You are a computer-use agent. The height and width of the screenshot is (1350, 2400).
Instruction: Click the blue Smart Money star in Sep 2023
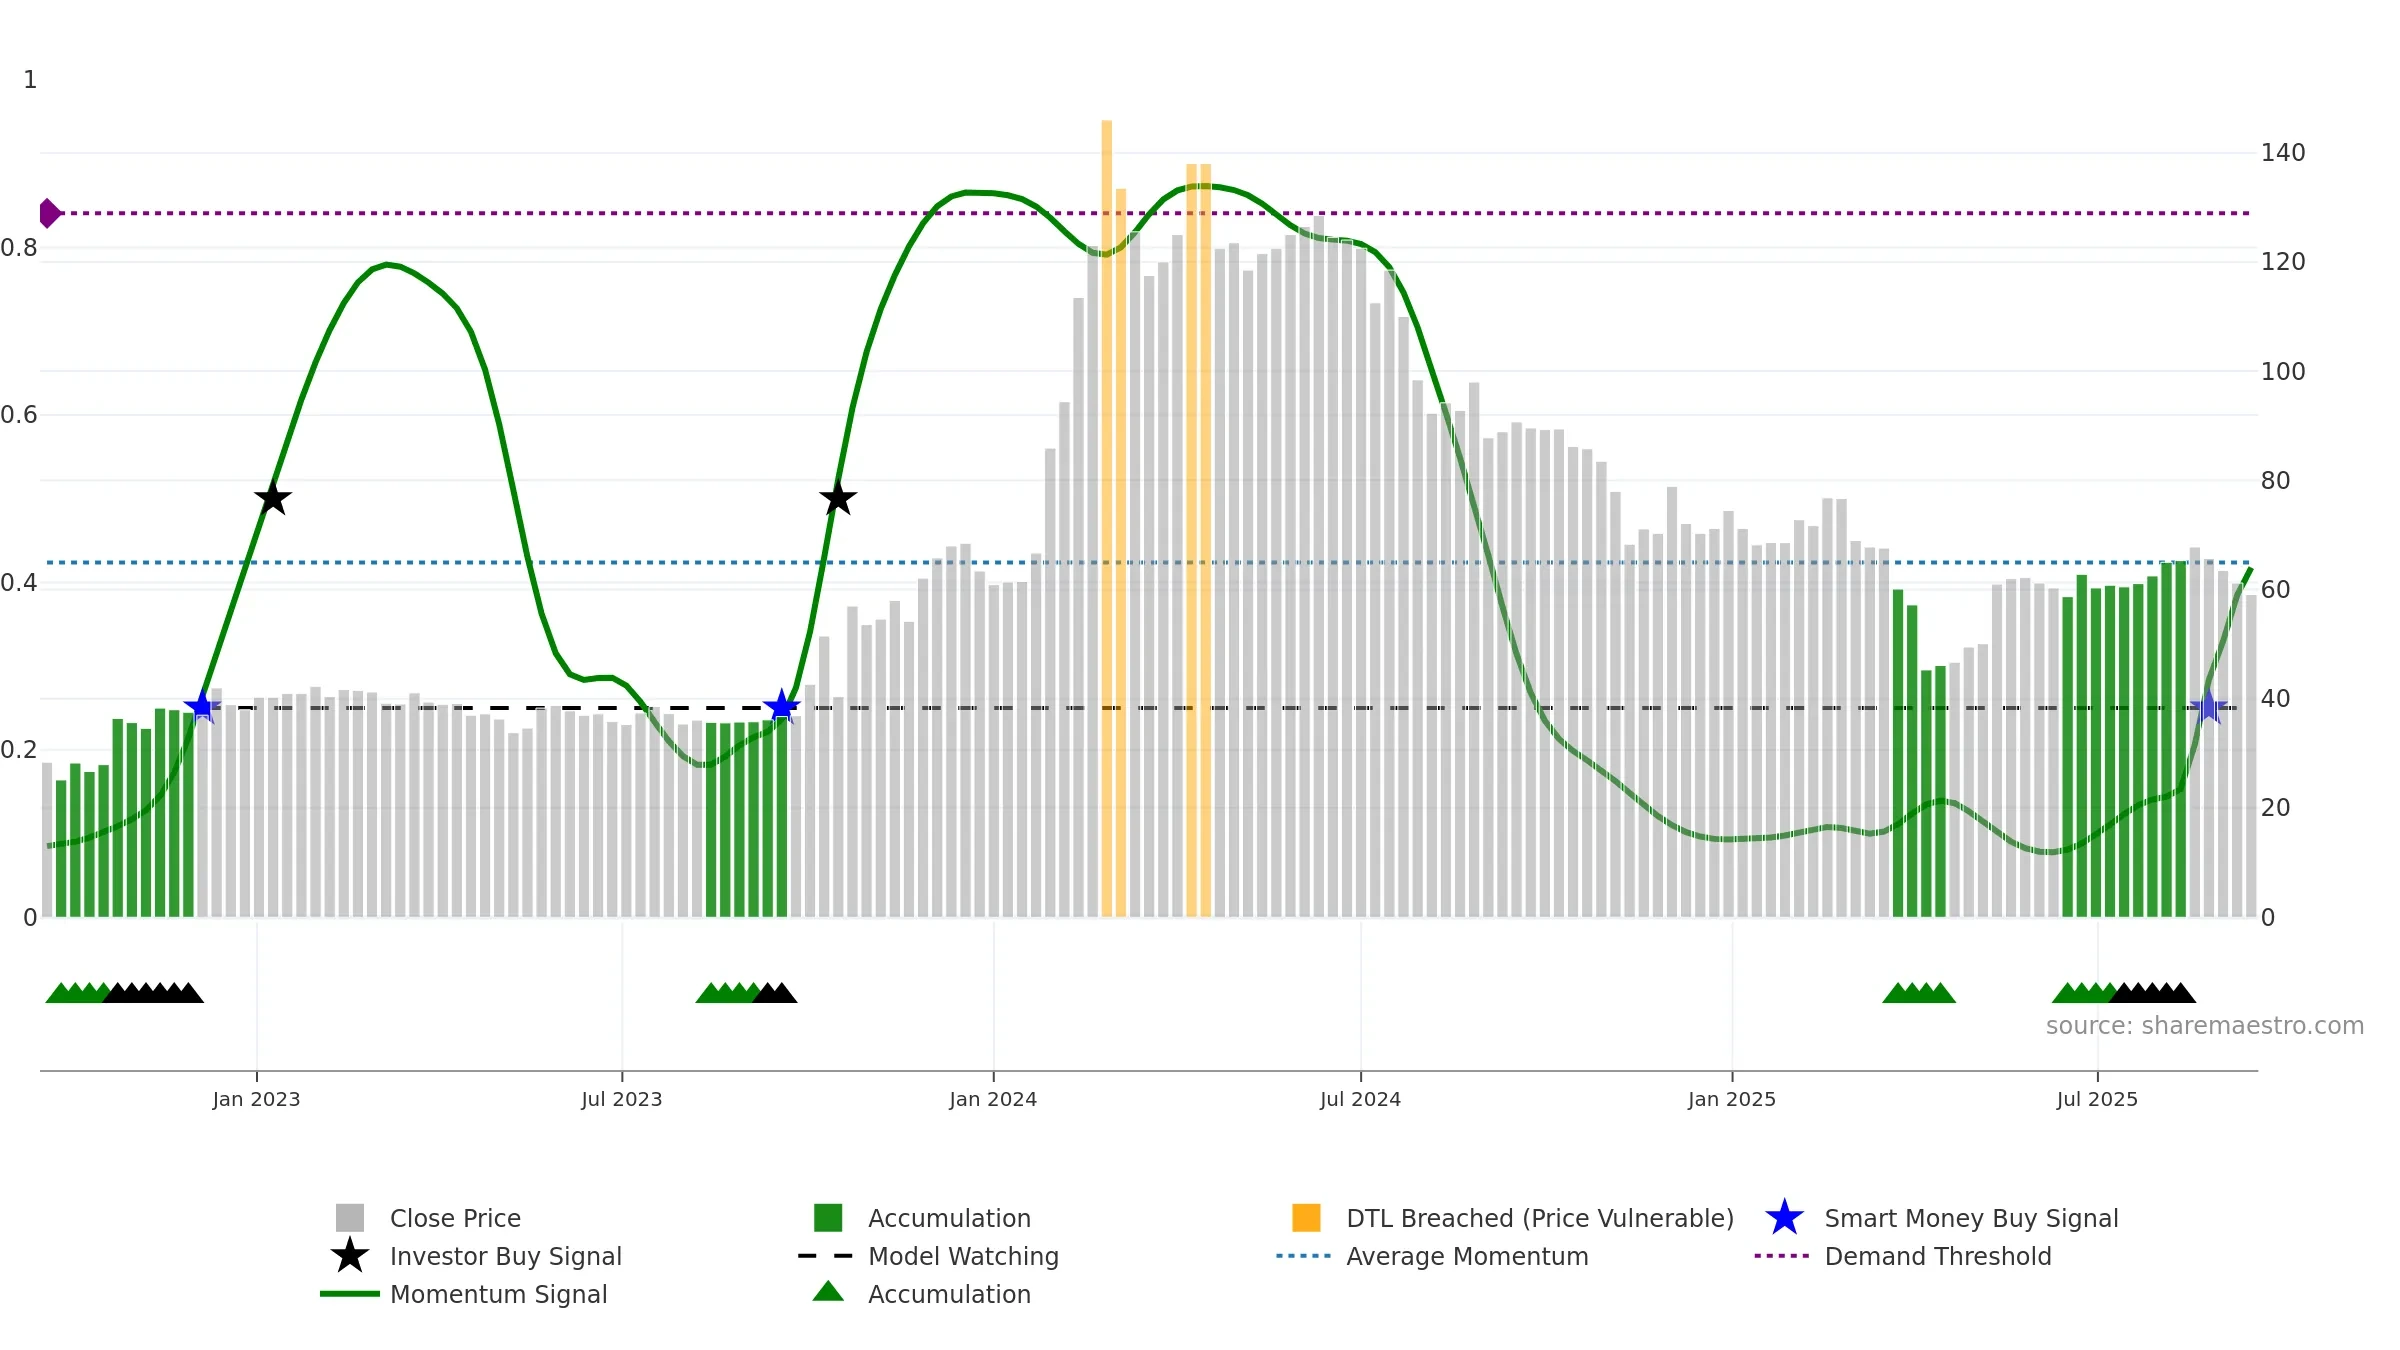tap(781, 707)
